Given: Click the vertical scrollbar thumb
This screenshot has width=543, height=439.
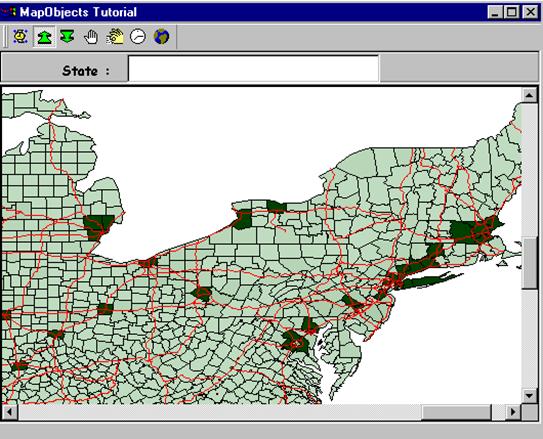Looking at the screenshot, I should point(529,263).
